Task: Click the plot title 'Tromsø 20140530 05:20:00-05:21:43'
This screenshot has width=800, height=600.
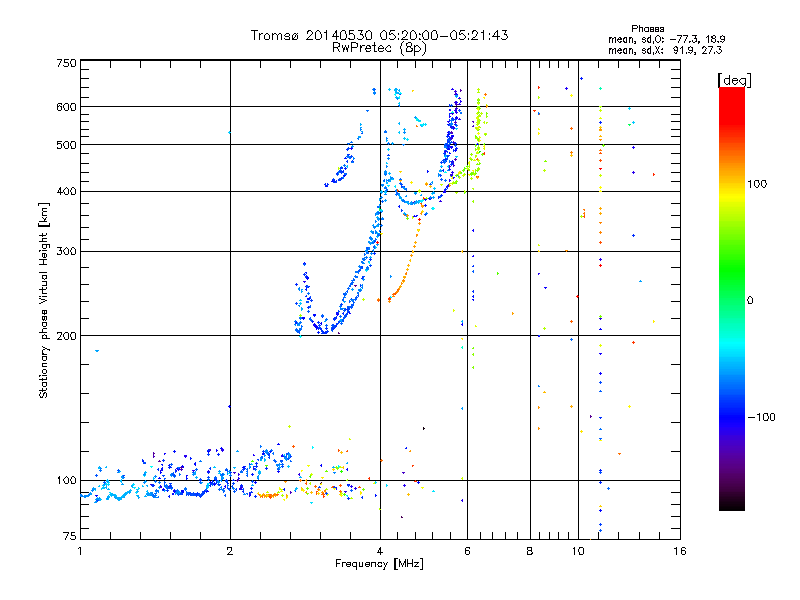Action: pyautogui.click(x=379, y=35)
